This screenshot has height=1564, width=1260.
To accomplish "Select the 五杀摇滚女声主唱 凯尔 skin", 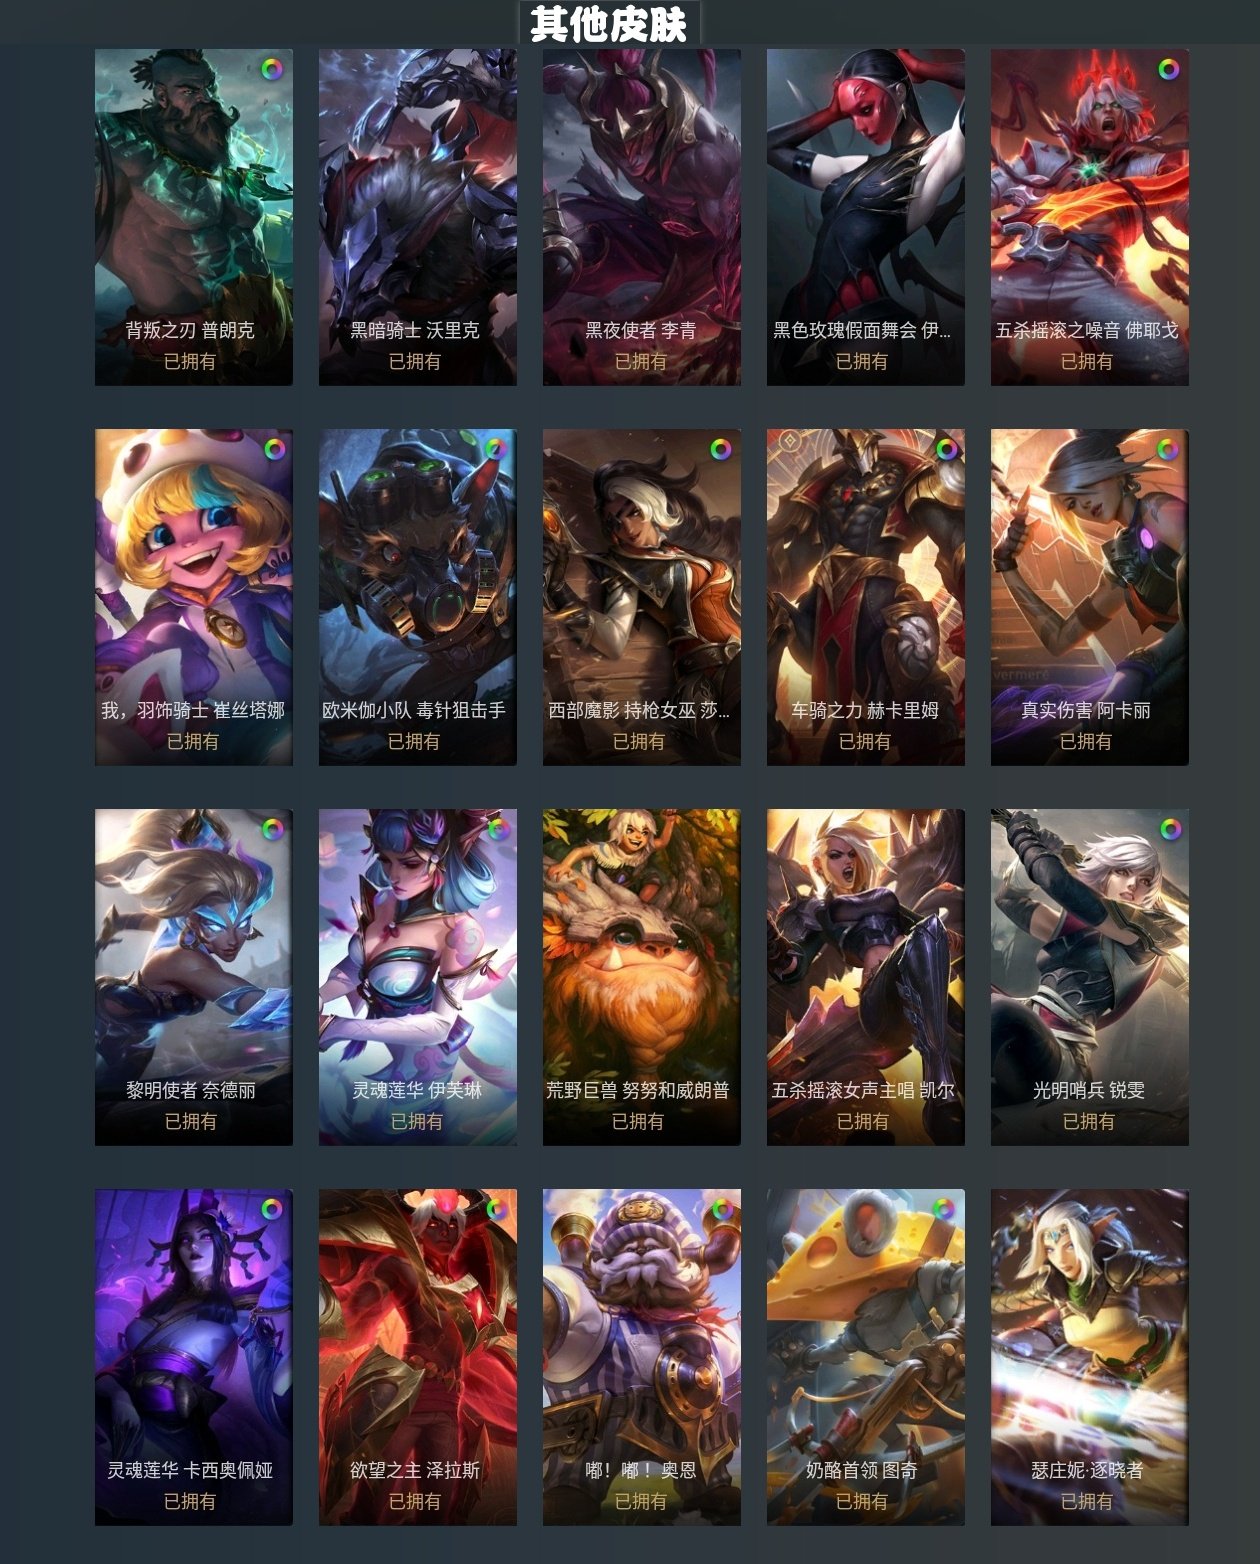I will 866,977.
